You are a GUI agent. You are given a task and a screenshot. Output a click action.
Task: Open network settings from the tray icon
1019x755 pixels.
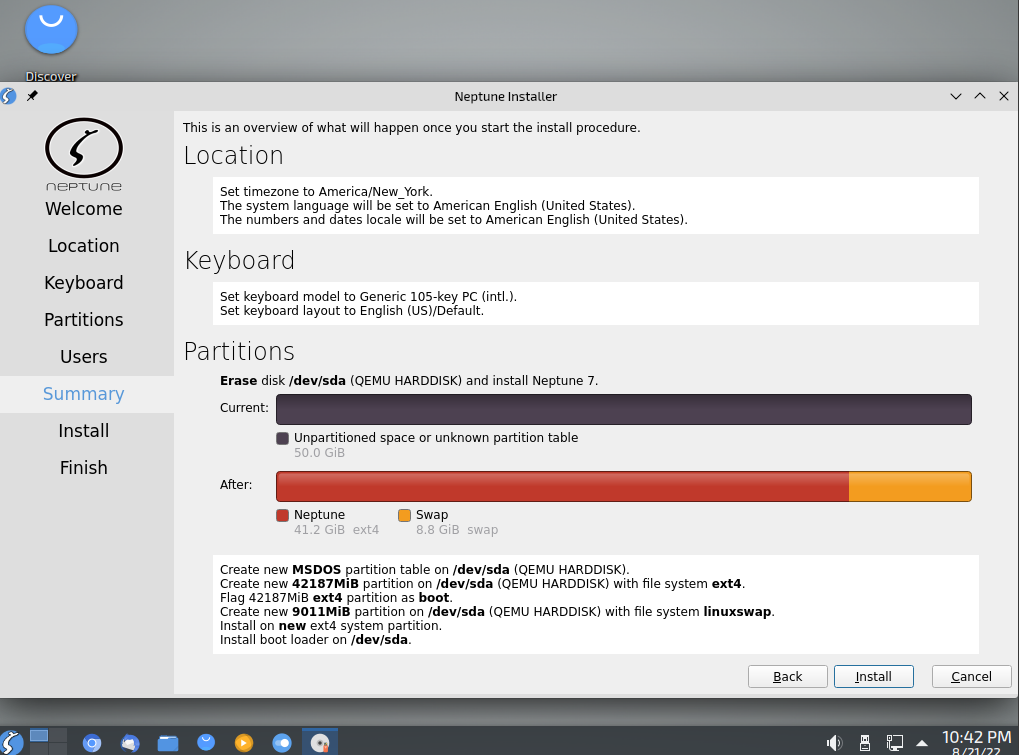[893, 742]
